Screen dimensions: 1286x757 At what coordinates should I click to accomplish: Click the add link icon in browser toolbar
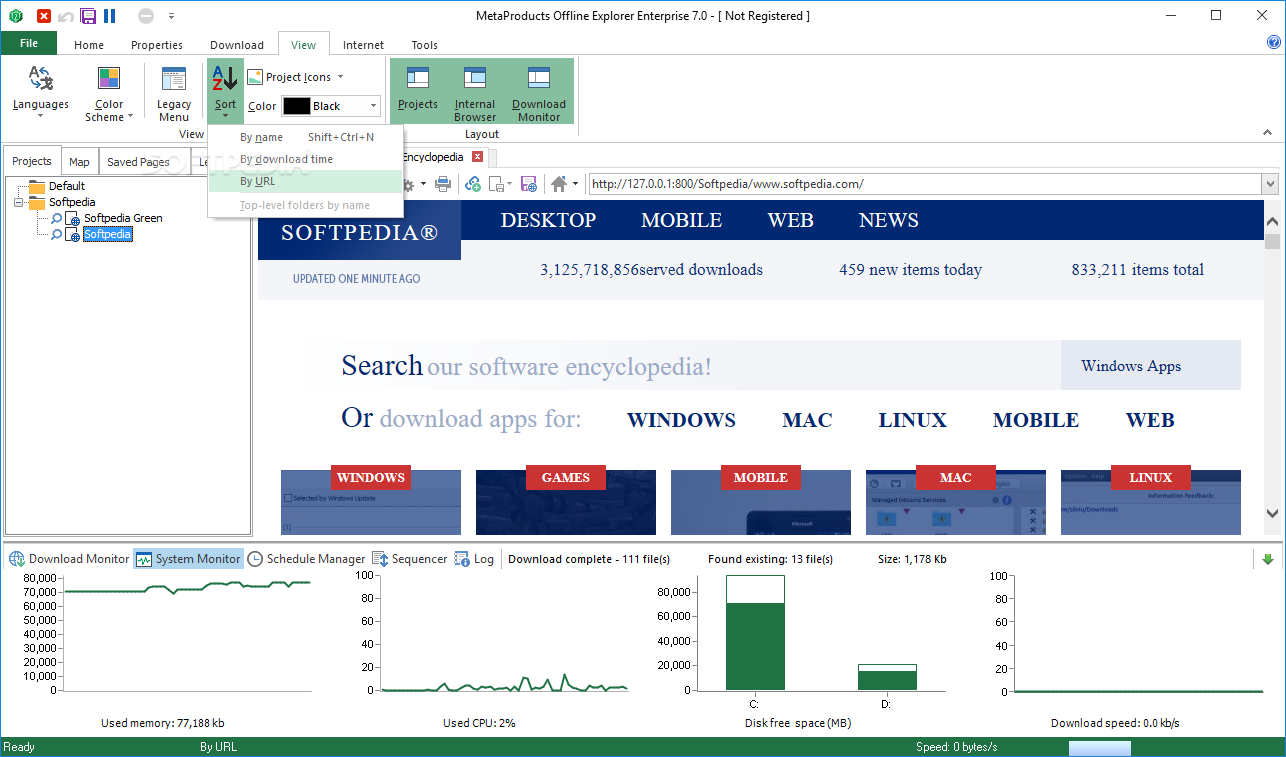coord(473,184)
